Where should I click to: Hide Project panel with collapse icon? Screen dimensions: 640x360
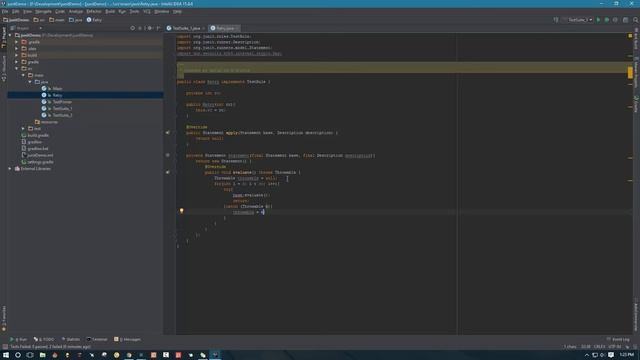point(158,28)
